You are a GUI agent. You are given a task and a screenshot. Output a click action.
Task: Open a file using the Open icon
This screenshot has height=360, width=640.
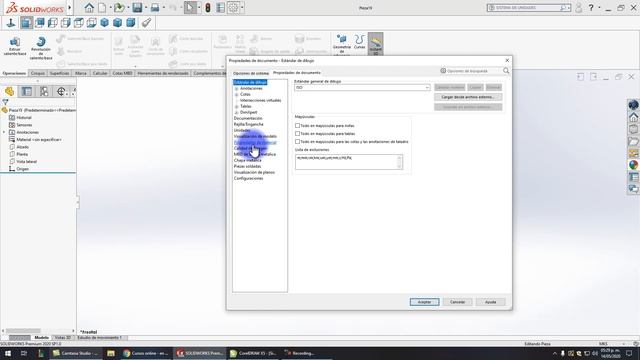coord(119,7)
